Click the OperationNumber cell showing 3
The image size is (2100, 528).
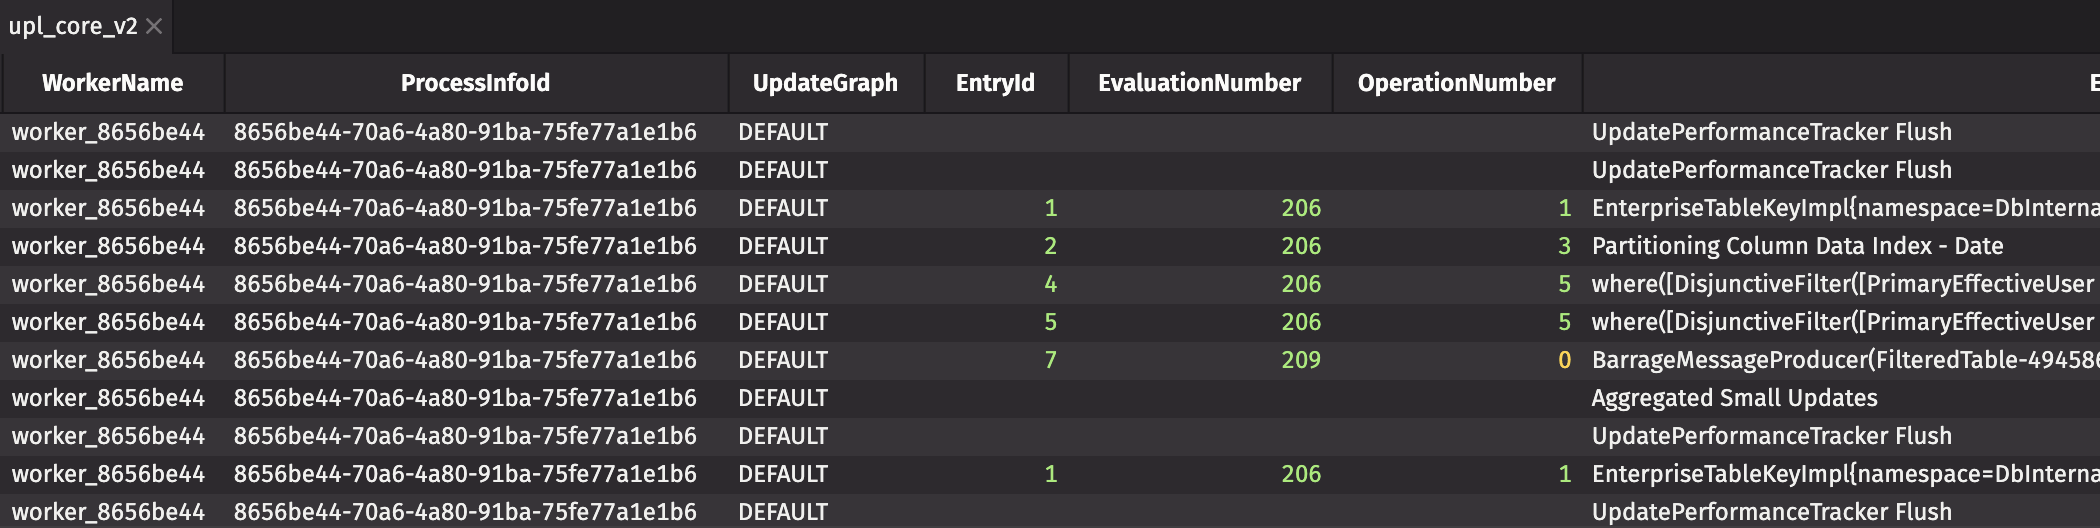tap(1564, 246)
